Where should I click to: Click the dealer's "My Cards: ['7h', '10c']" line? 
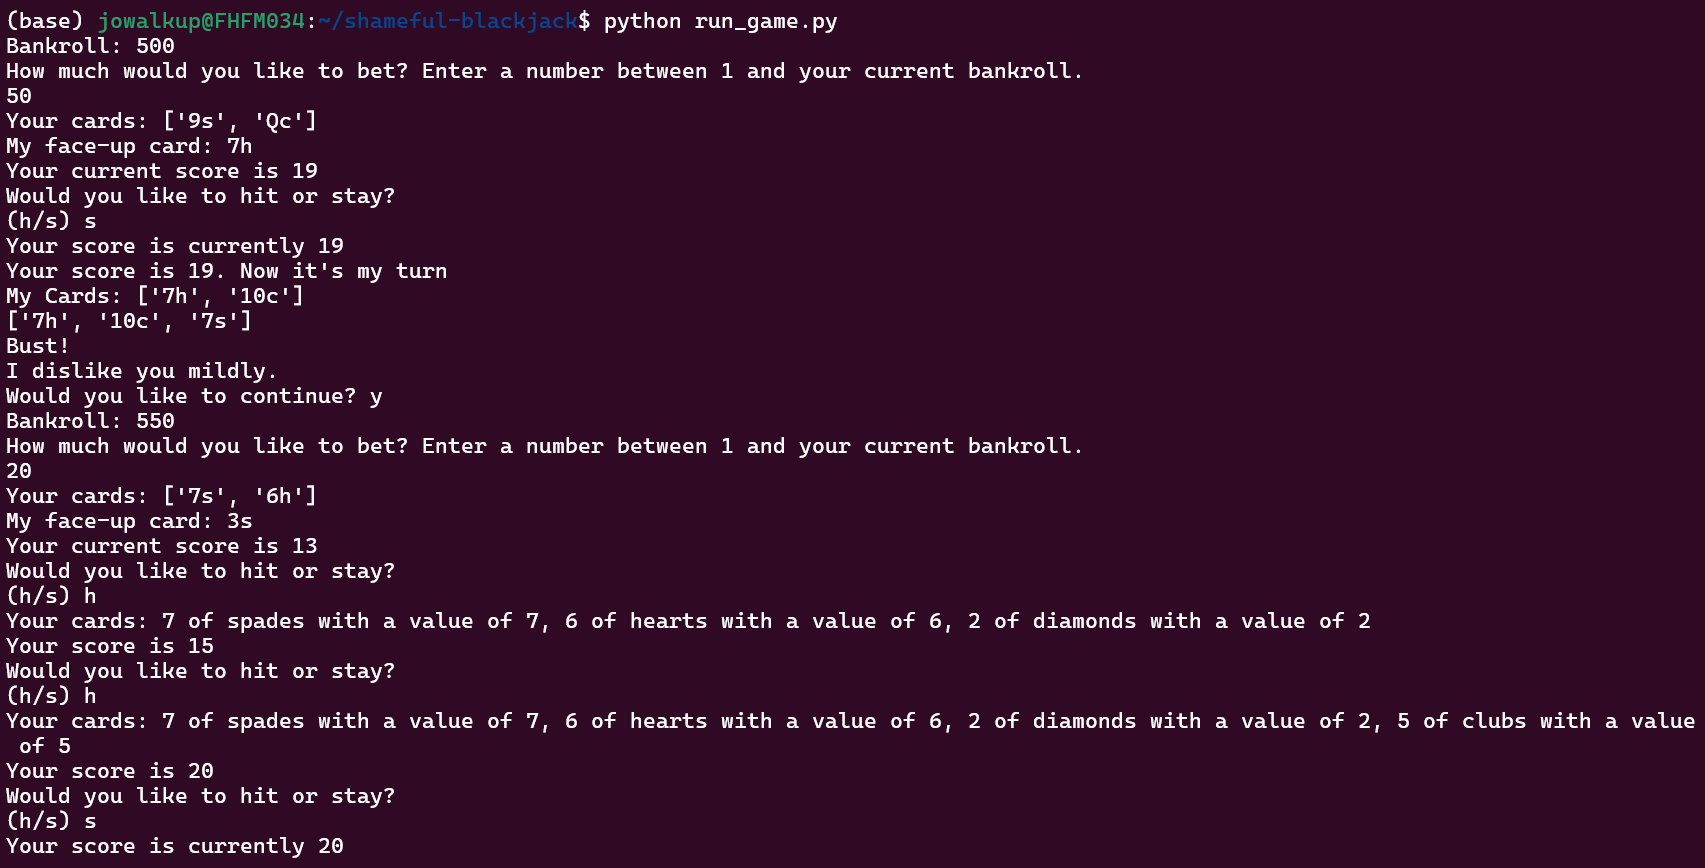155,296
